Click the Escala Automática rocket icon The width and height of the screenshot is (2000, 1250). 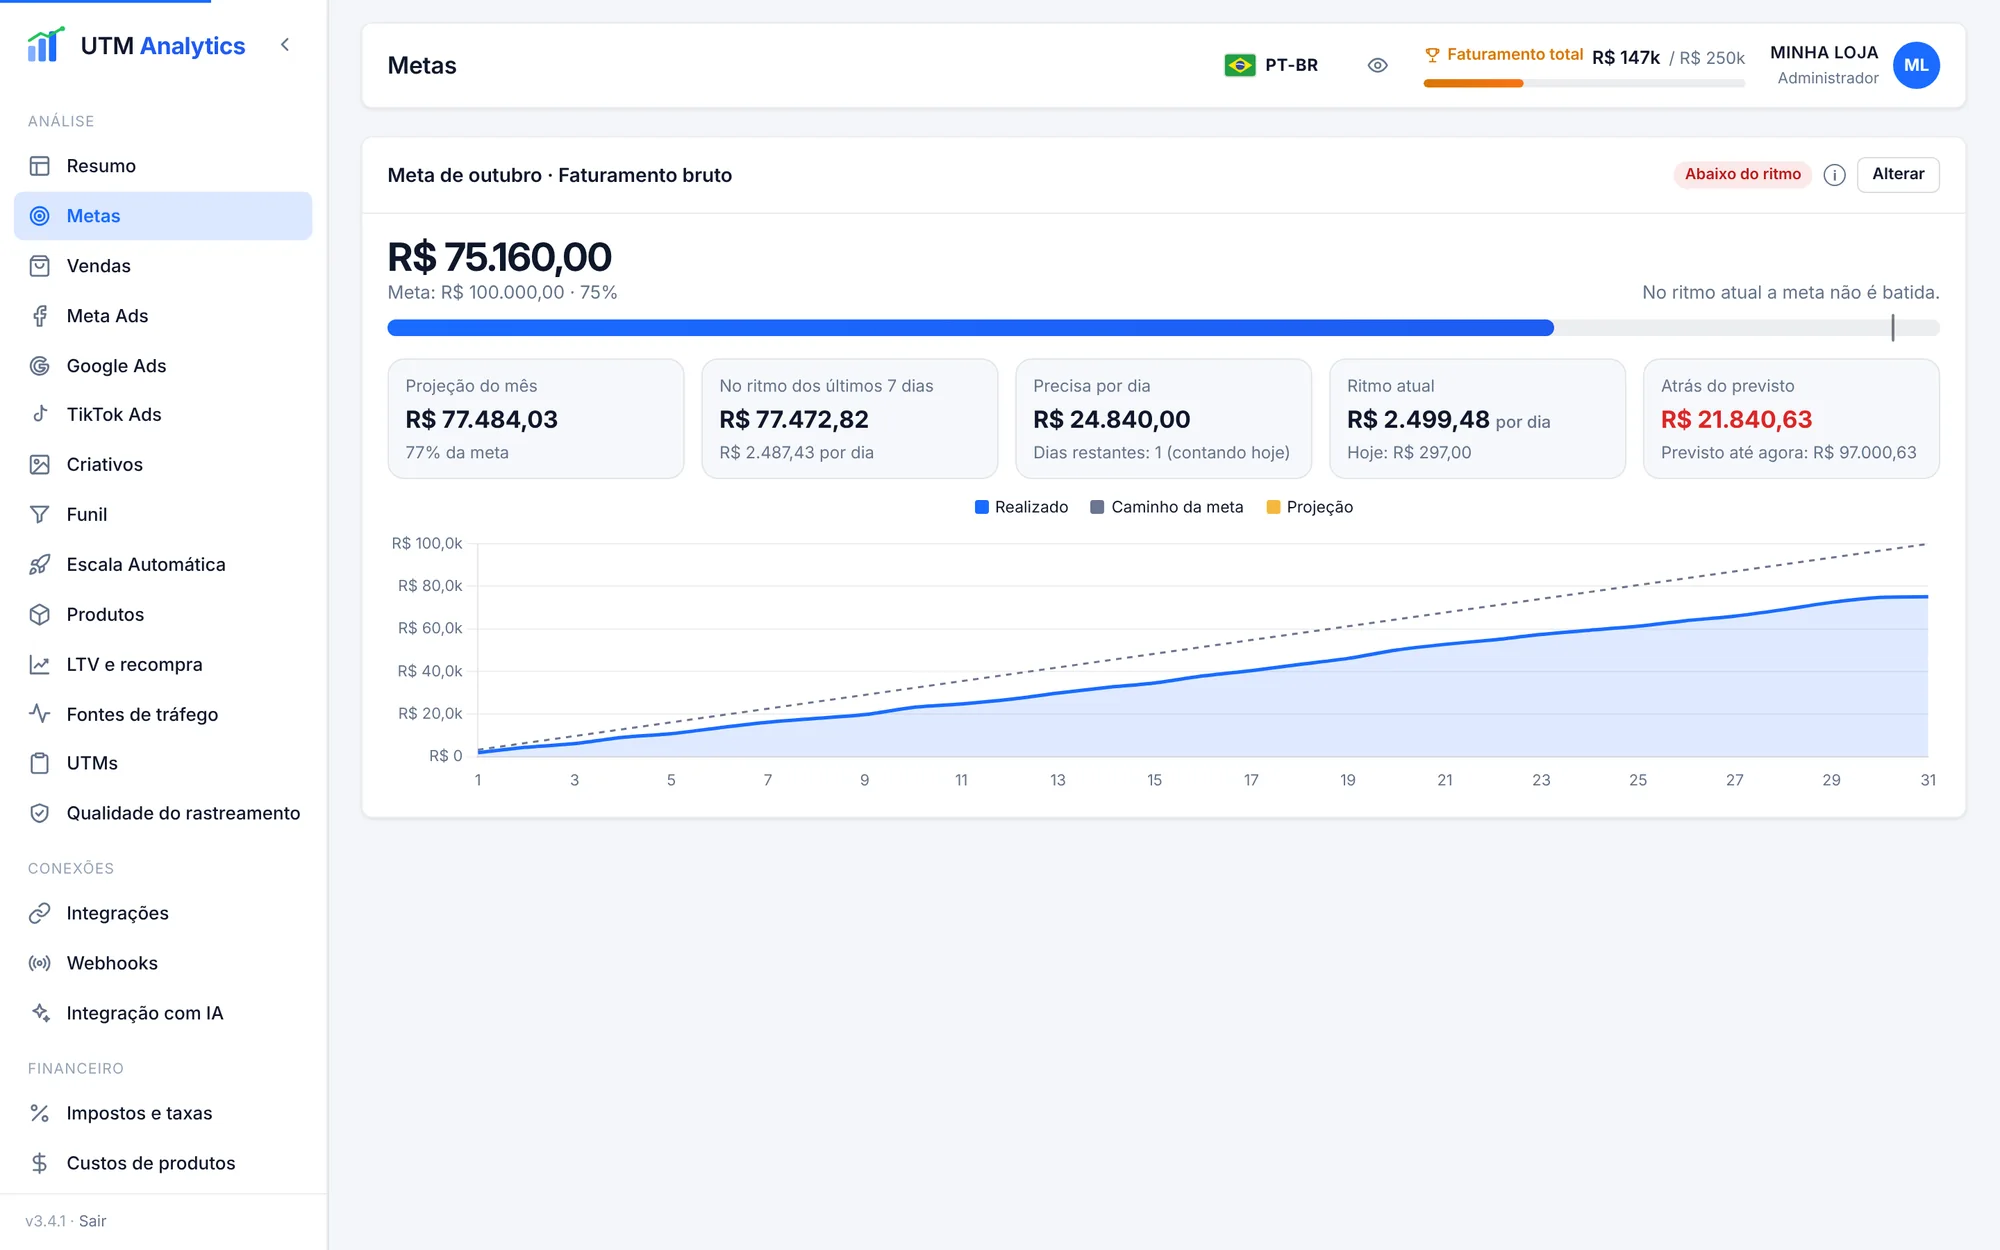pyautogui.click(x=40, y=564)
